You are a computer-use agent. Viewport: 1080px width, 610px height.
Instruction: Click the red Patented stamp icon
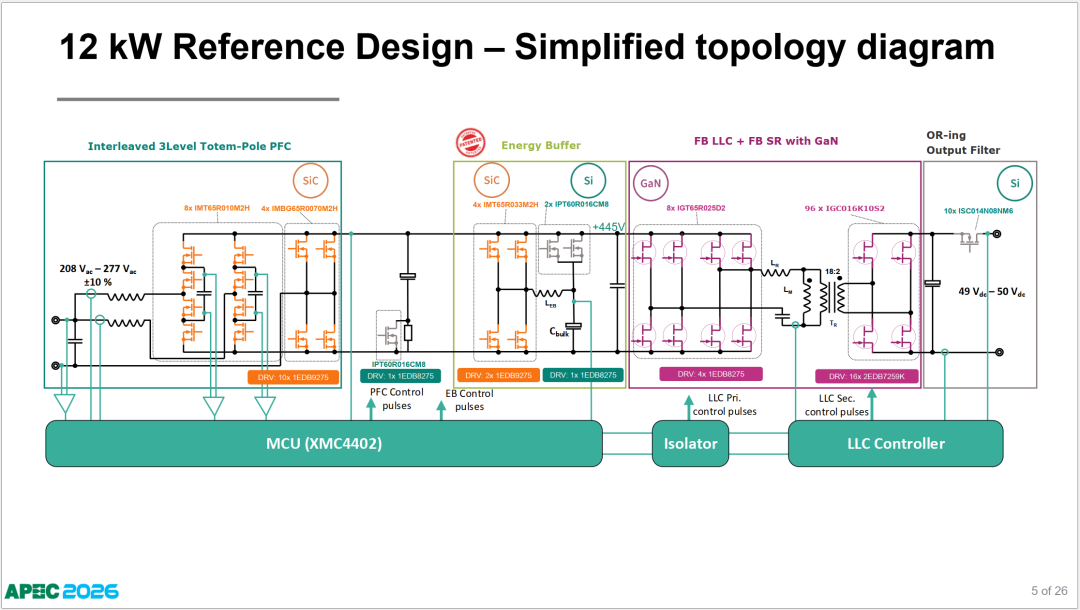(x=471, y=143)
